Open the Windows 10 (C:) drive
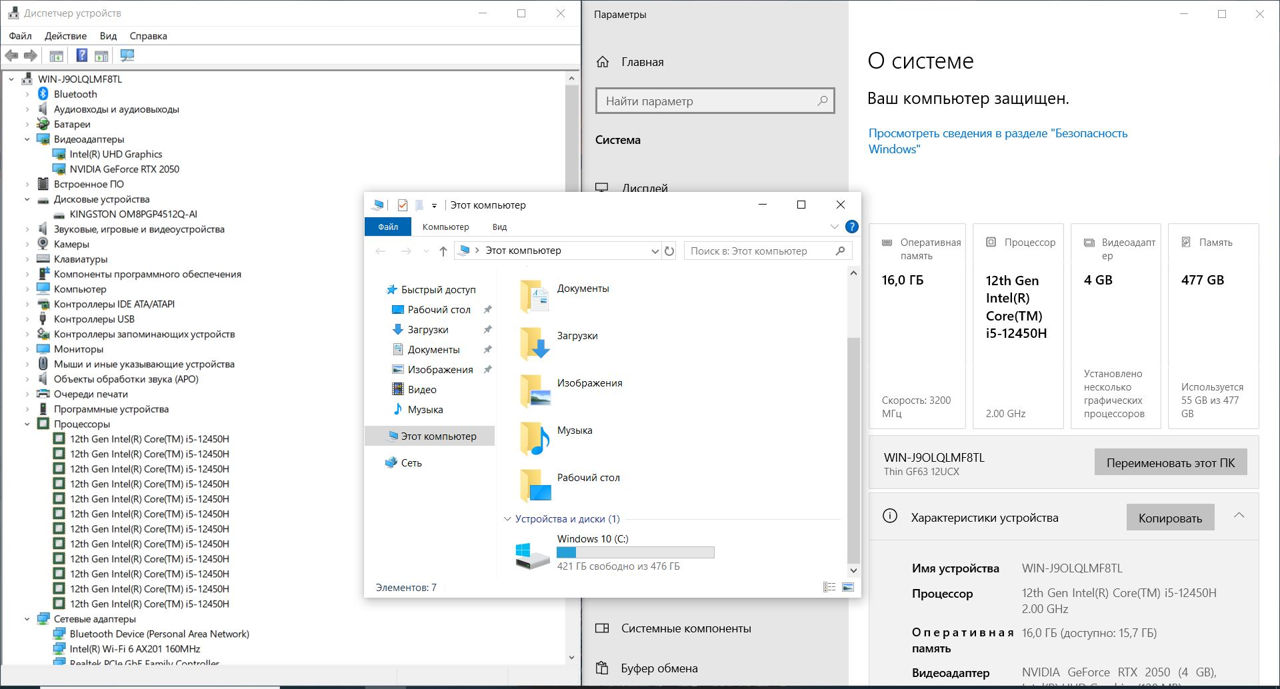Image resolution: width=1280 pixels, height=689 pixels. pyautogui.click(x=592, y=540)
